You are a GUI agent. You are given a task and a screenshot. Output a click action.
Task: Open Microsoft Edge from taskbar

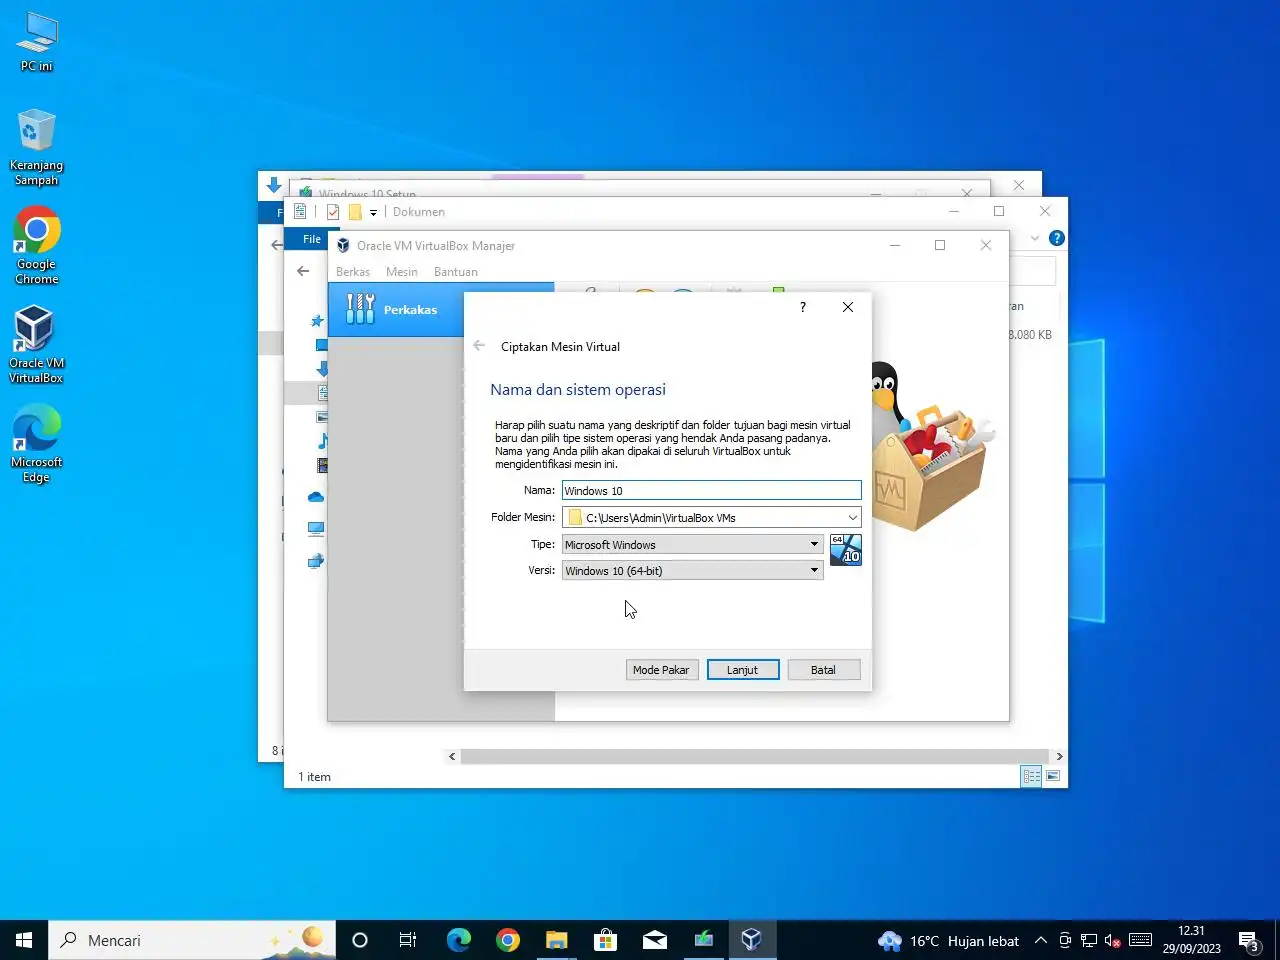tap(459, 940)
